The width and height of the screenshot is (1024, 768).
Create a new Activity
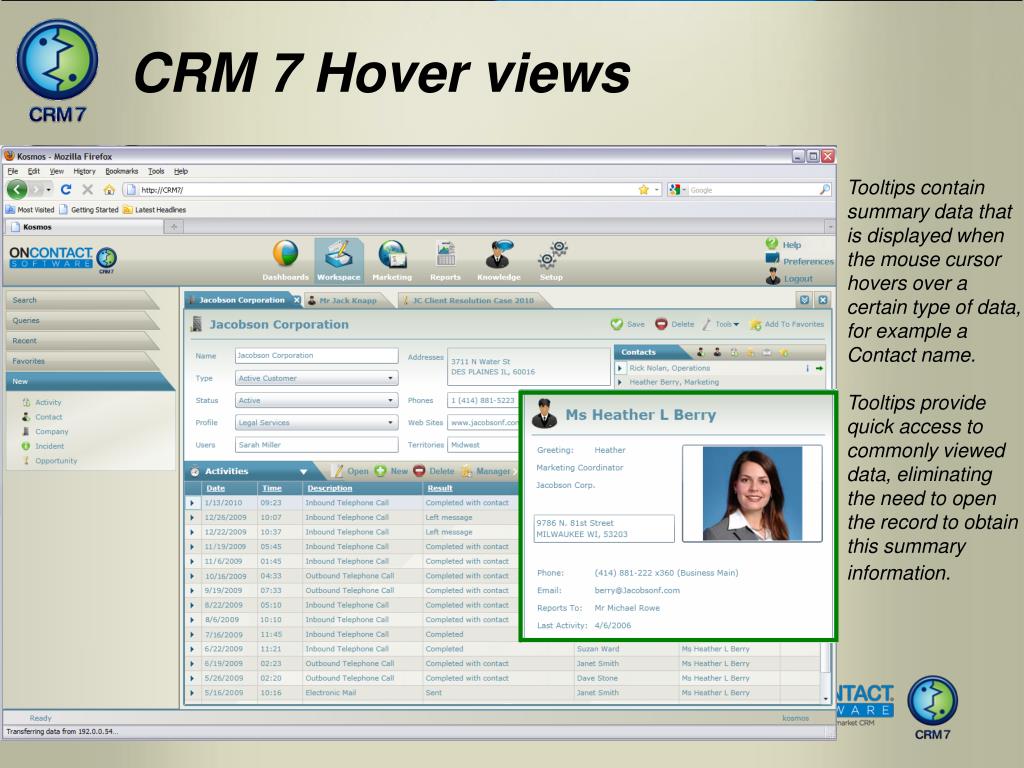[48, 402]
